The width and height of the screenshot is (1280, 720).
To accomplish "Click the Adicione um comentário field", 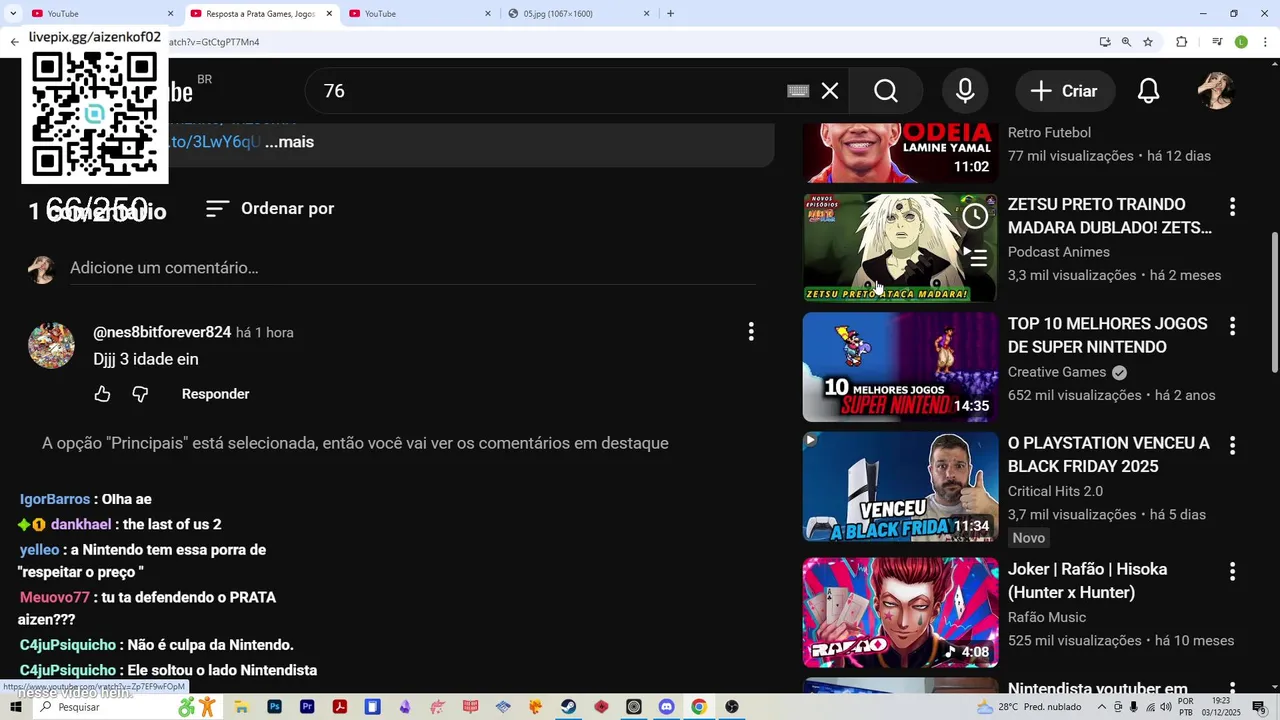I will click(412, 268).
